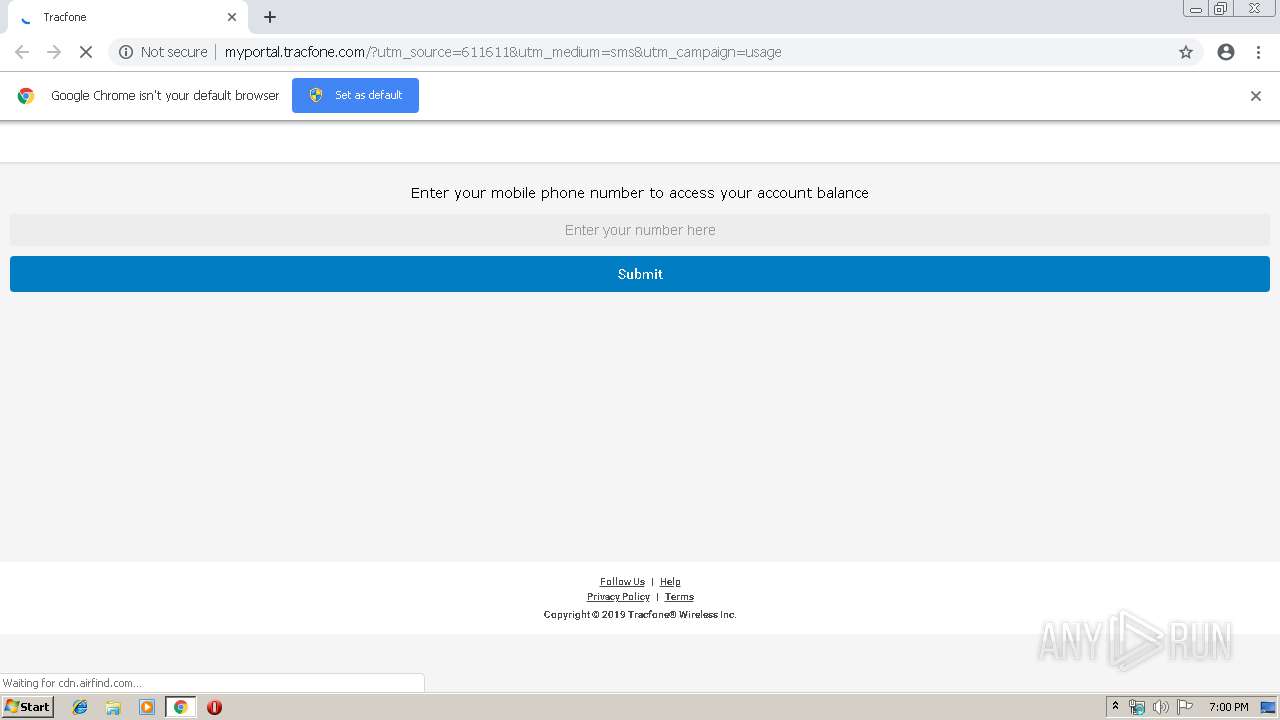The width and height of the screenshot is (1280, 720).
Task: Click the red antivirus taskbar icon
Action: click(x=214, y=707)
